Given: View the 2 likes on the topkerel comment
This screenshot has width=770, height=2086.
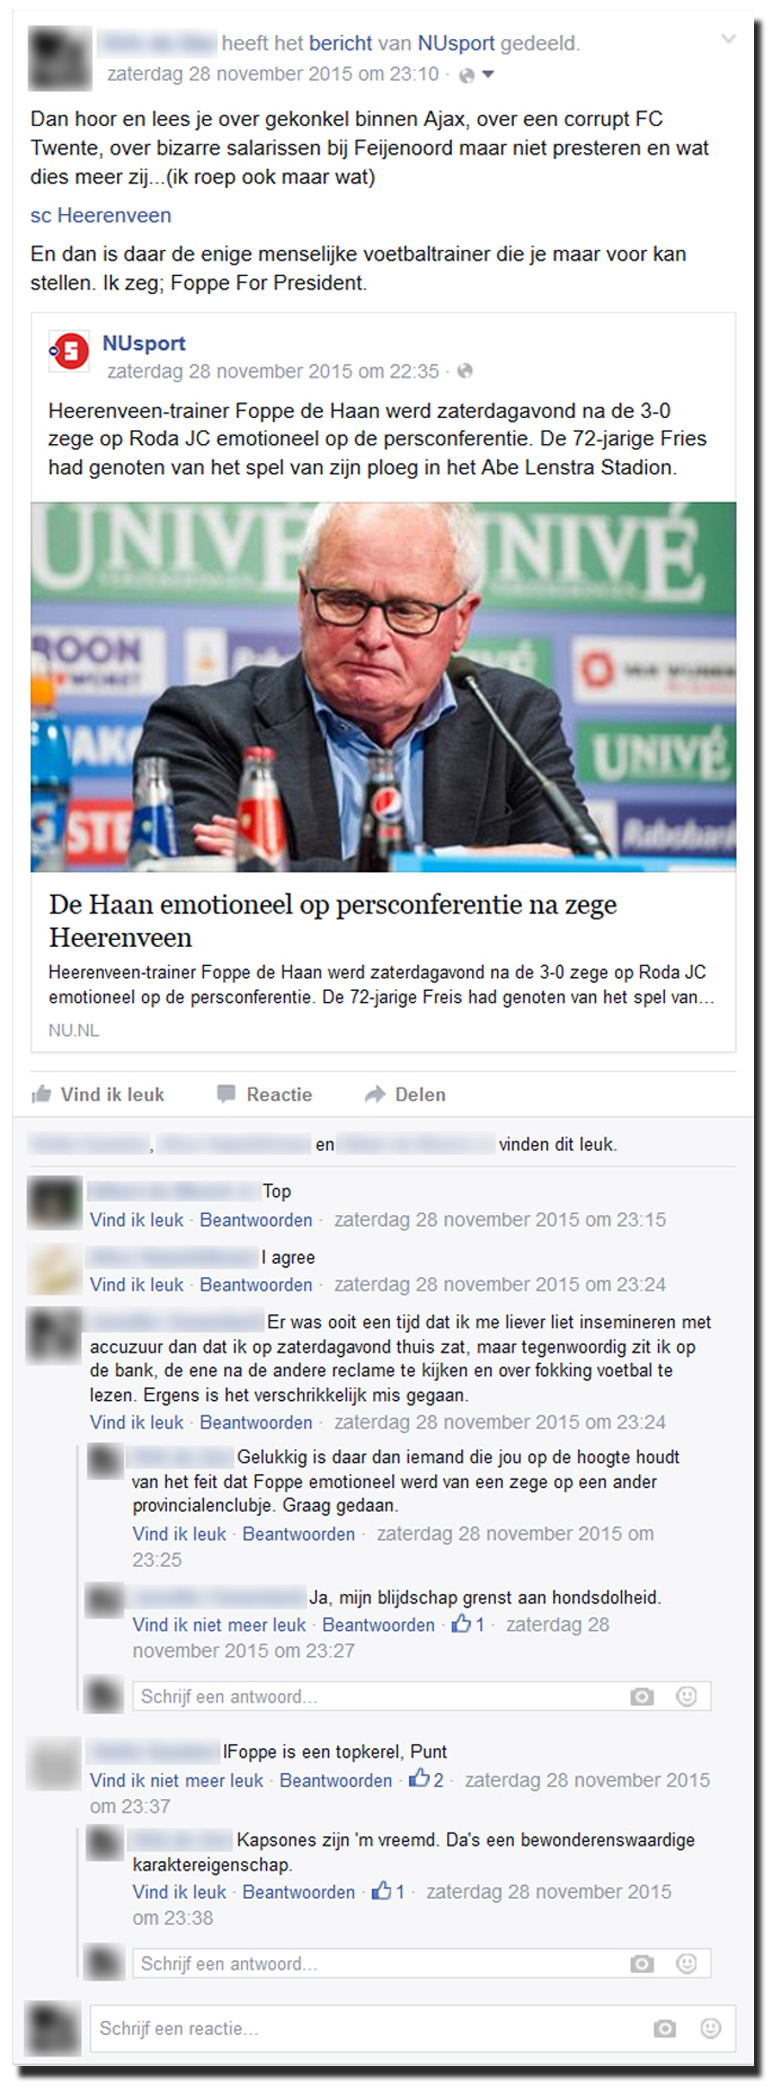Looking at the screenshot, I should [426, 1779].
